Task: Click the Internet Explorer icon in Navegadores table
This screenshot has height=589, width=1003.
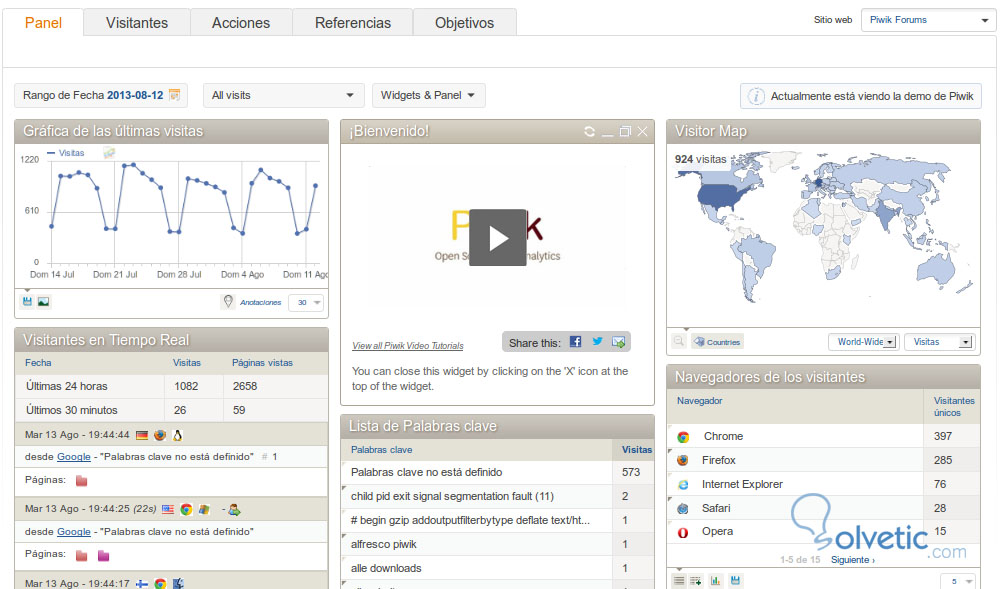Action: pyautogui.click(x=683, y=485)
